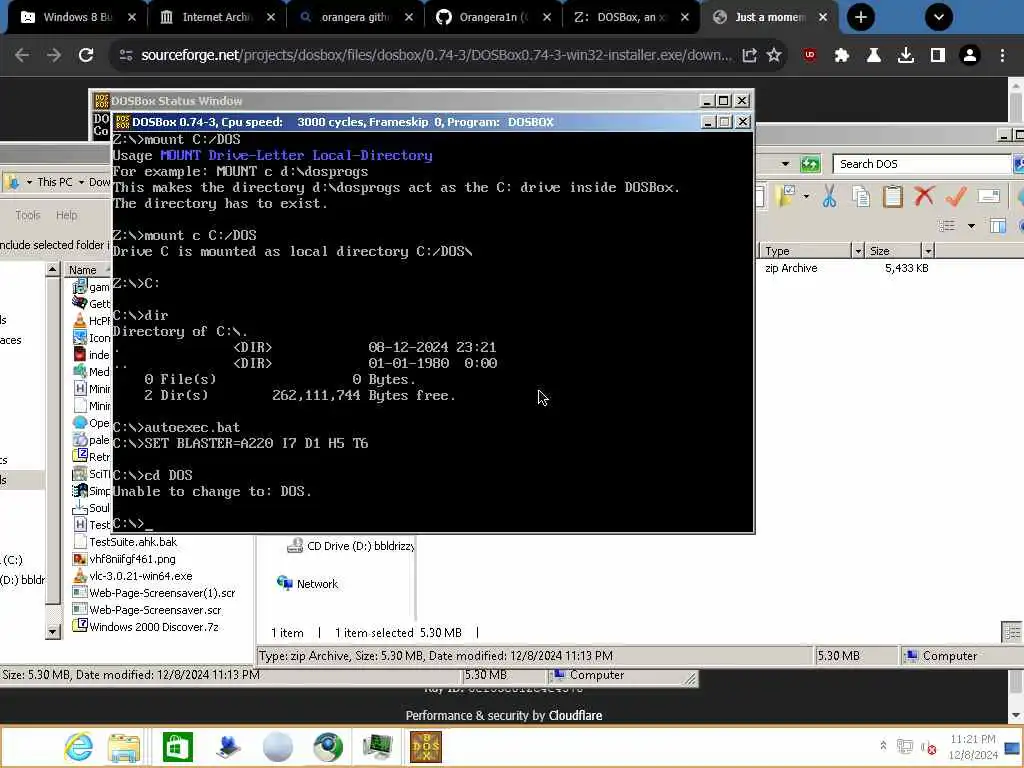The height and width of the screenshot is (768, 1024).
Task: Click the green Refresh icon beside search box
Action: 810,163
